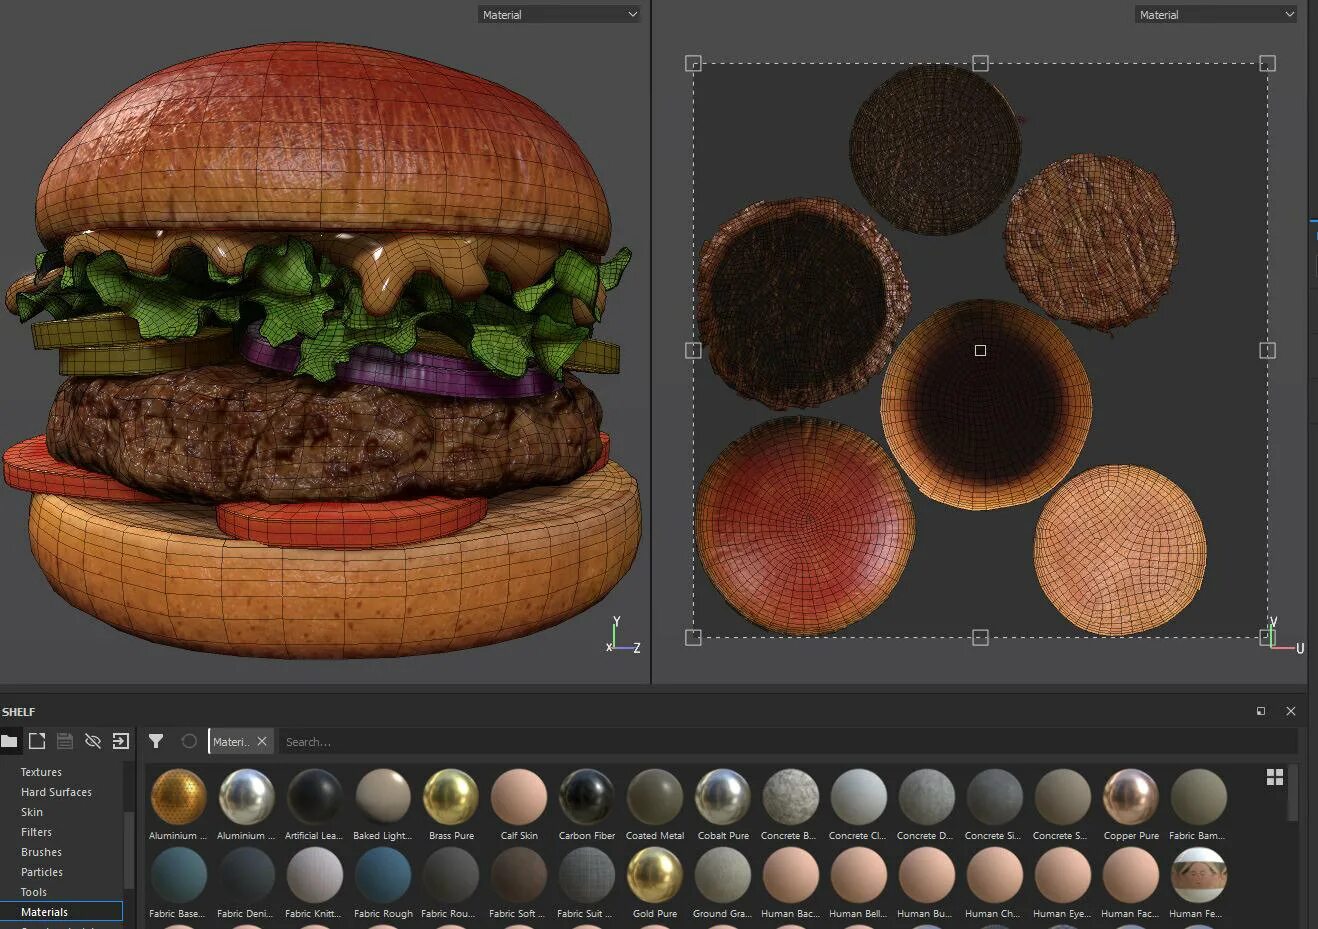Select the blue Fabric Rough material
This screenshot has width=1318, height=929.
[383, 875]
